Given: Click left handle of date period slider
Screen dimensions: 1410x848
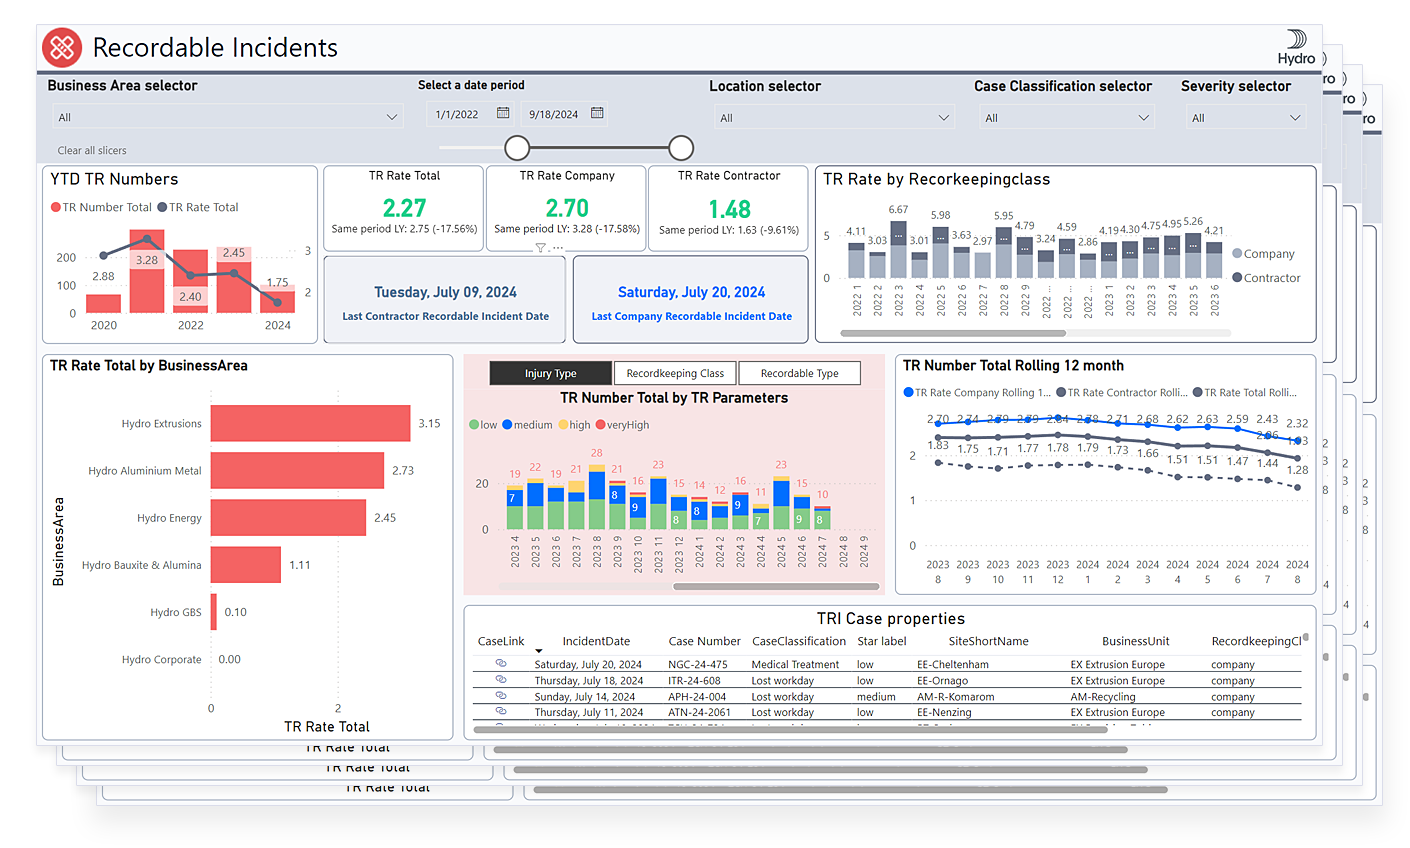Looking at the screenshot, I should tap(517, 148).
